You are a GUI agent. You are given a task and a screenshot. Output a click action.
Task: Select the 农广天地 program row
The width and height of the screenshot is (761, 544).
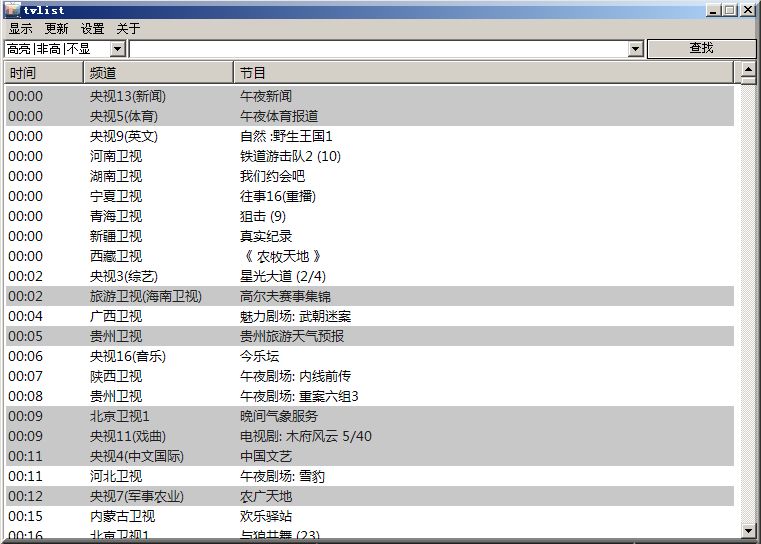pyautogui.click(x=369, y=496)
